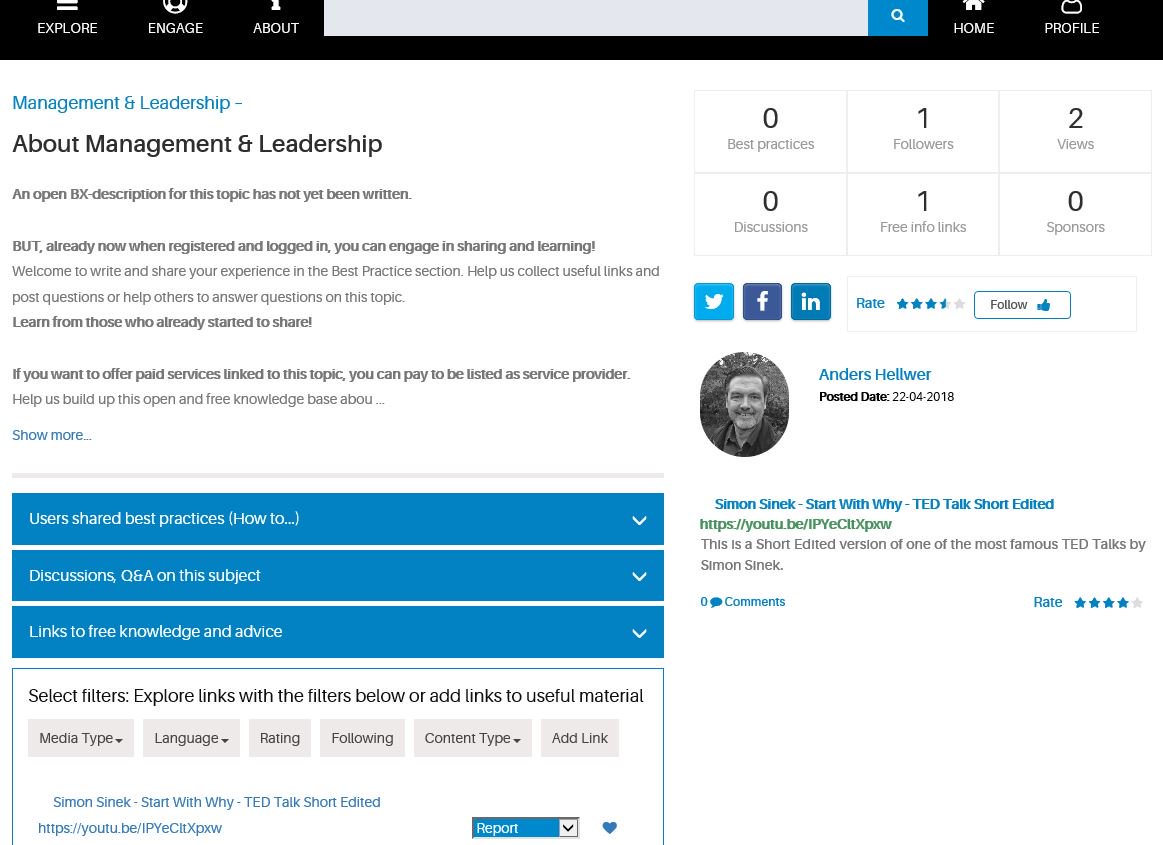Expand Users shared best practices section
Image resolution: width=1163 pixels, height=845 pixels.
pyautogui.click(x=337, y=519)
